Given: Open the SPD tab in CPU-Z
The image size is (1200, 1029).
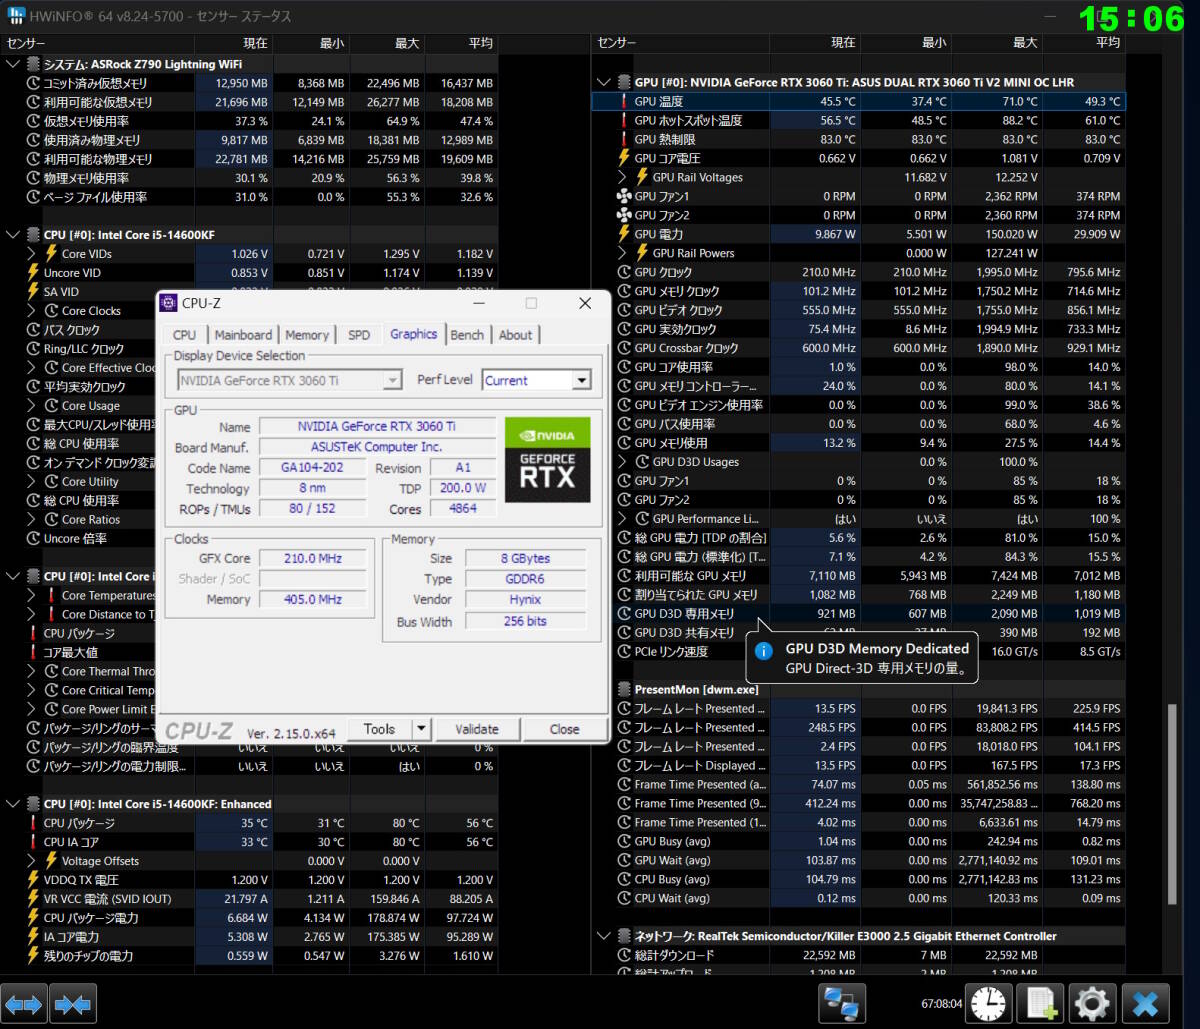Looking at the screenshot, I should (359, 335).
